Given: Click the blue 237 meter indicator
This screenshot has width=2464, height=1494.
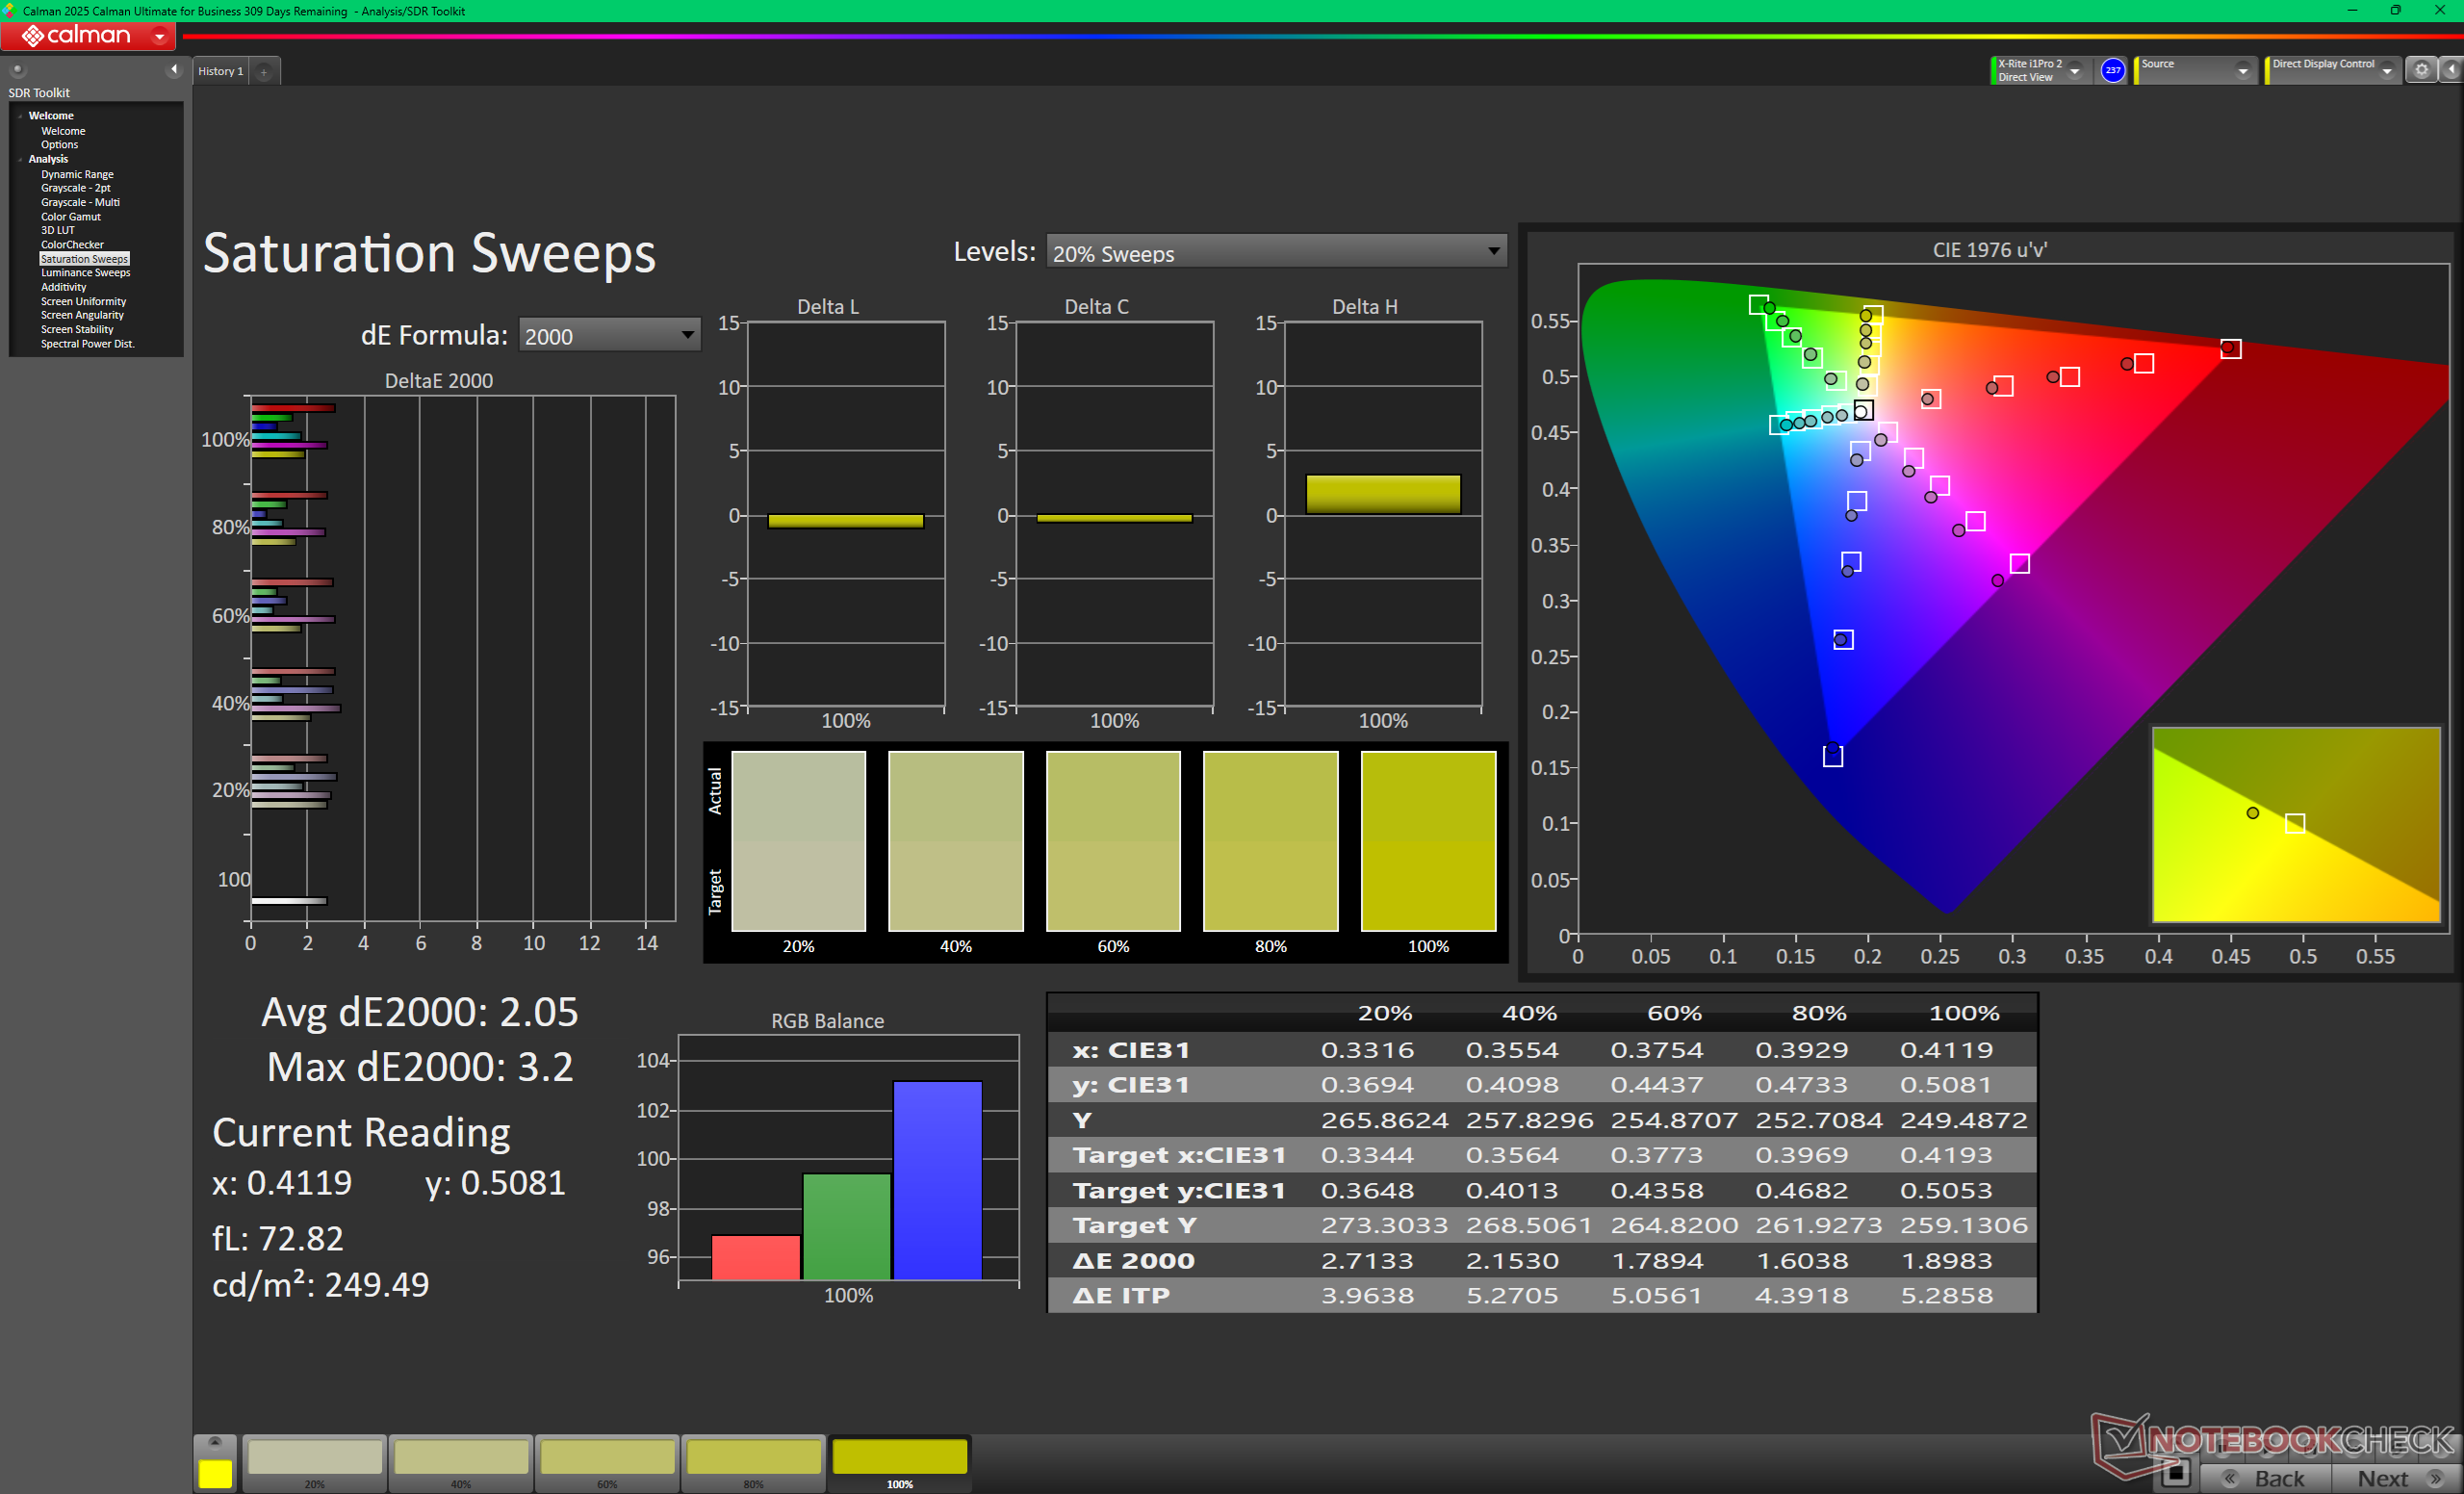Looking at the screenshot, I should point(2112,70).
